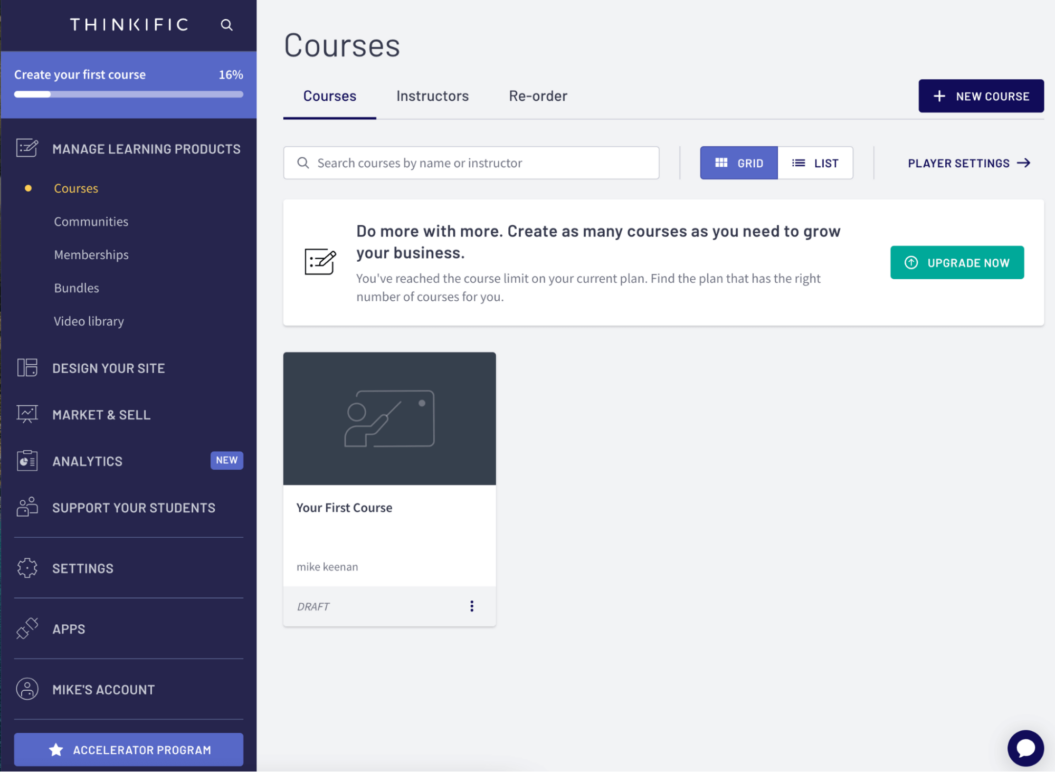Viewport: 1055px width, 772px height.
Task: Click the Support Your Students icon
Action: click(x=27, y=507)
